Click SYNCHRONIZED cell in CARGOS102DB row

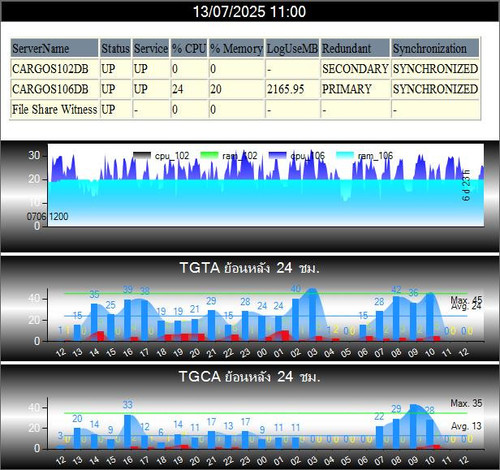(x=435, y=69)
